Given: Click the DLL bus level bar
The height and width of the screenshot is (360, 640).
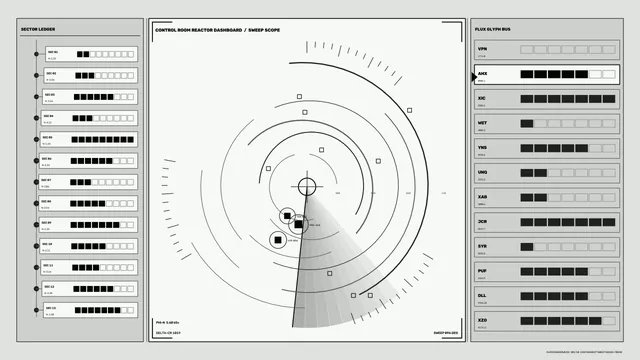Looking at the screenshot, I should pos(568,296).
